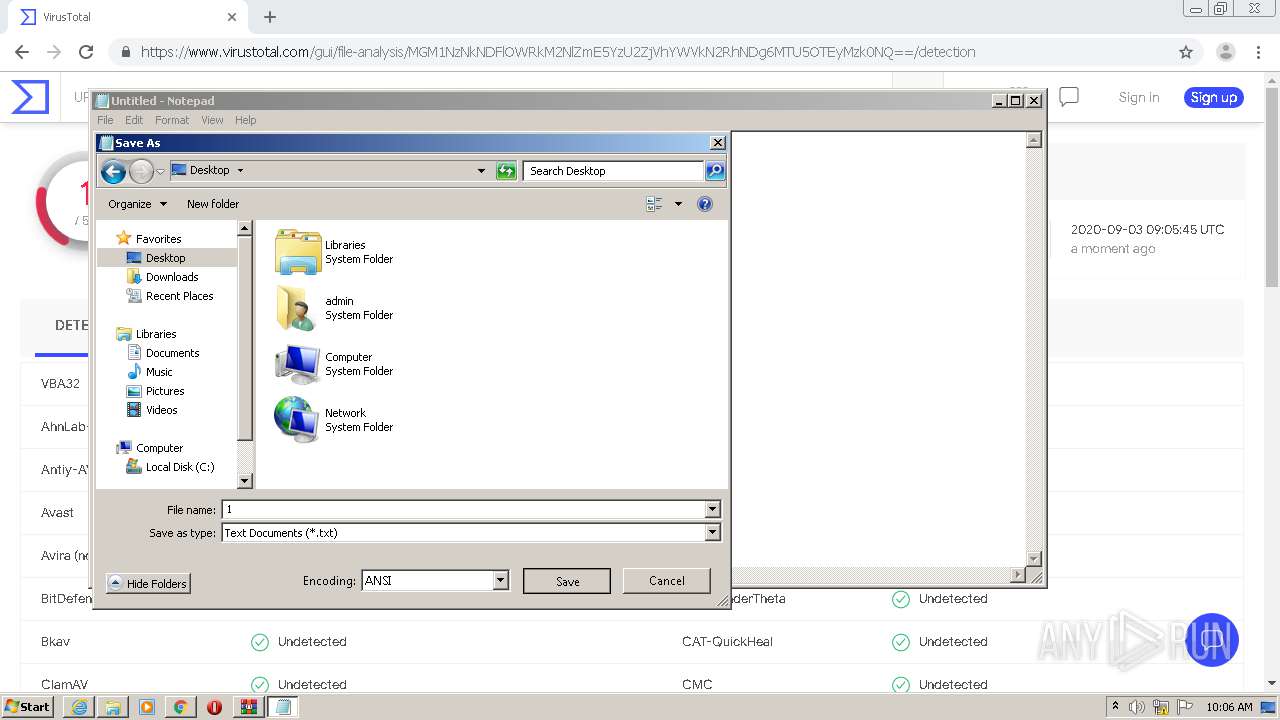Refresh the Desktop location in Save As
Screen dimensions: 1280x720
click(506, 171)
